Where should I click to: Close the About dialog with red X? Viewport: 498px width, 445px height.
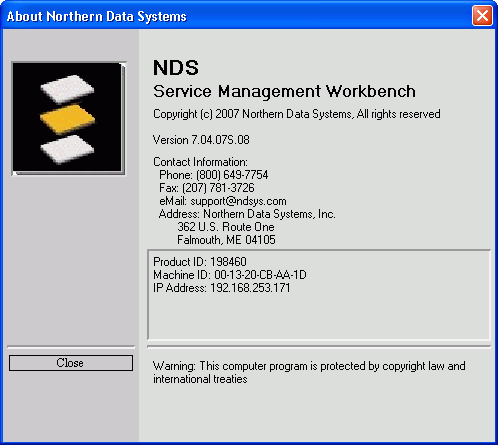click(482, 16)
